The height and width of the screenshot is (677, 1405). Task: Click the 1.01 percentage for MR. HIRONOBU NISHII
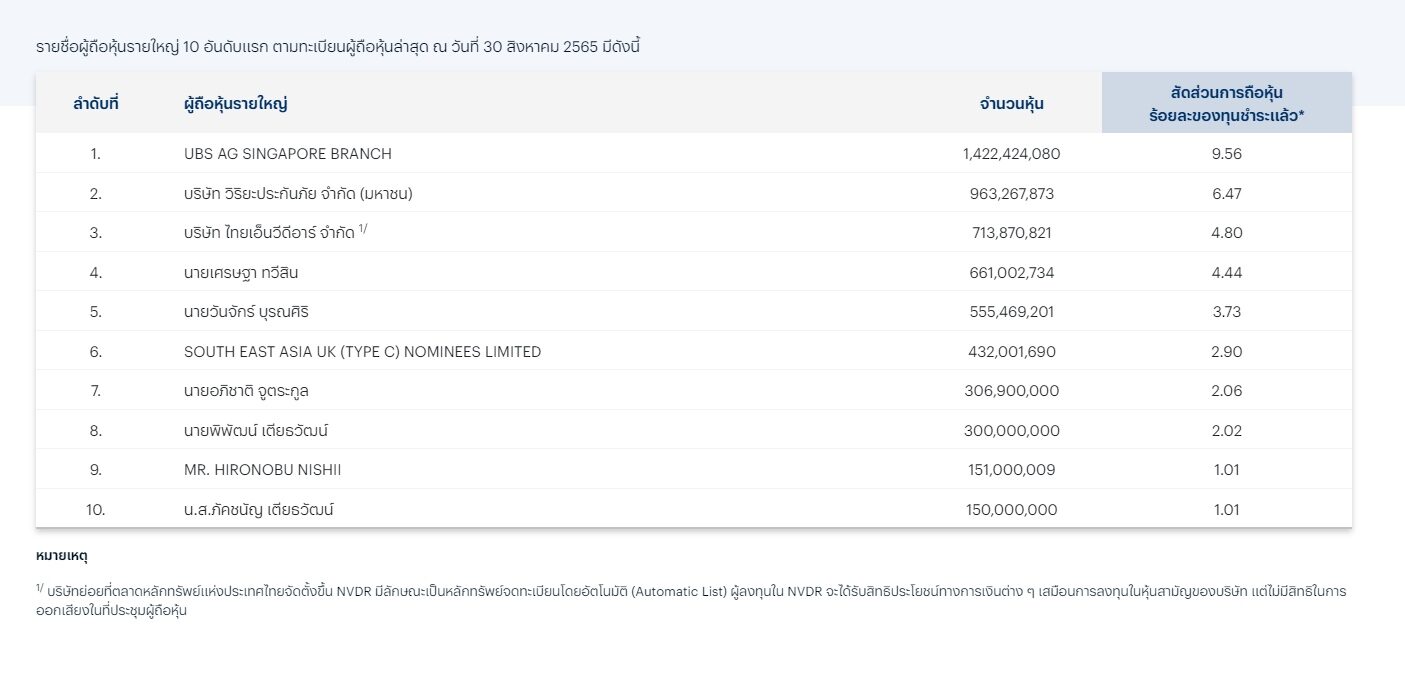[1227, 470]
